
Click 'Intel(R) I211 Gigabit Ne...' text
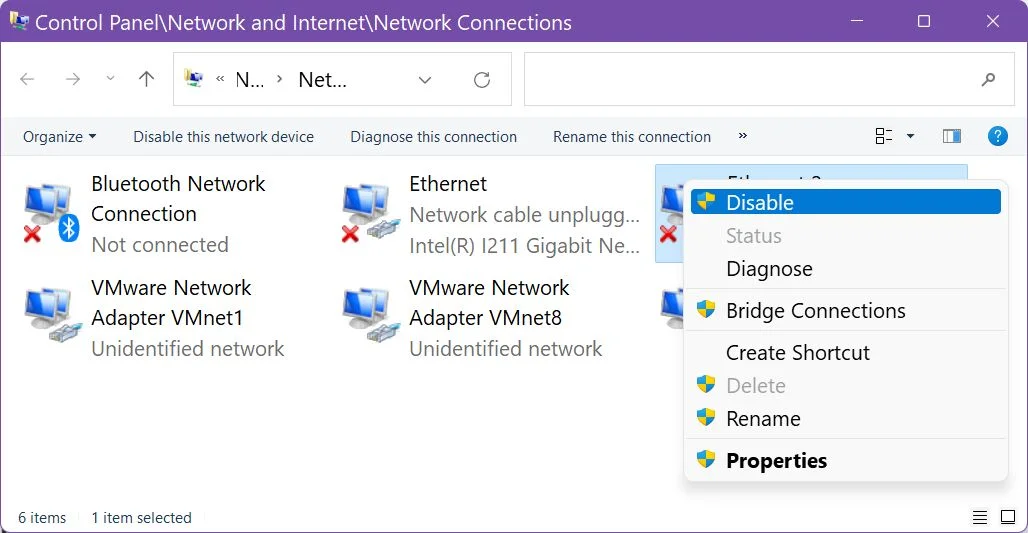(524, 245)
